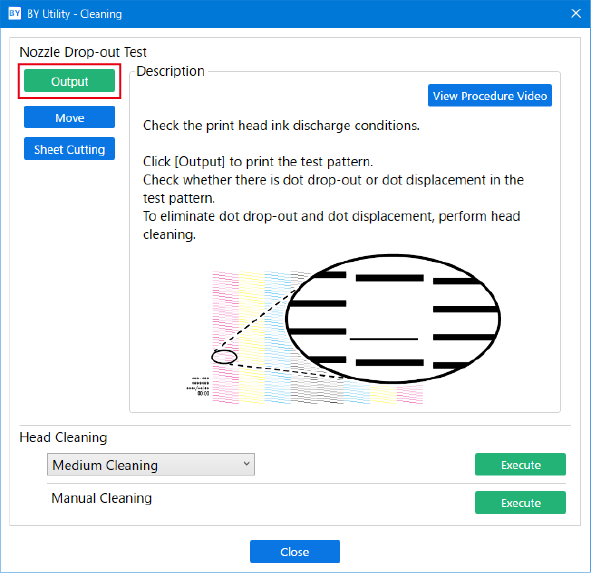The height and width of the screenshot is (573, 591).
Task: Click the yellow column of the test pattern
Action: click(251, 337)
